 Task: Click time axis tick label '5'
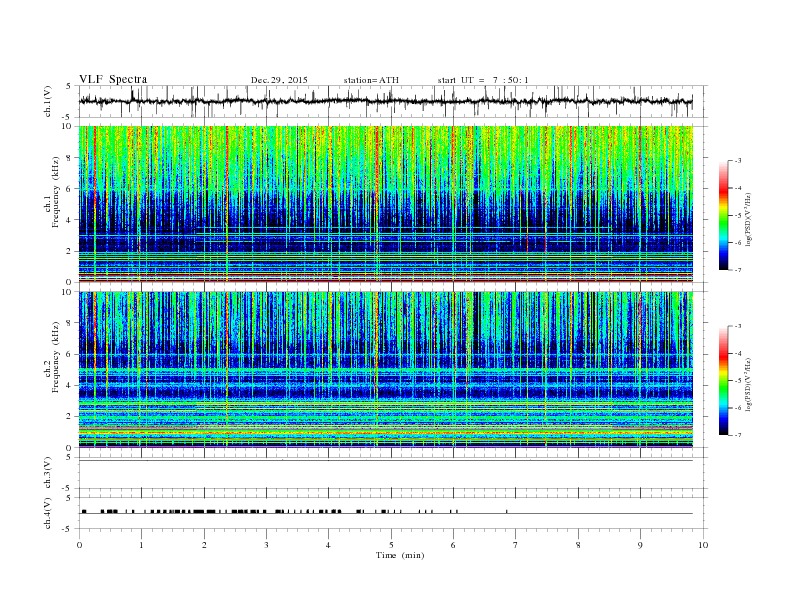[x=391, y=545]
